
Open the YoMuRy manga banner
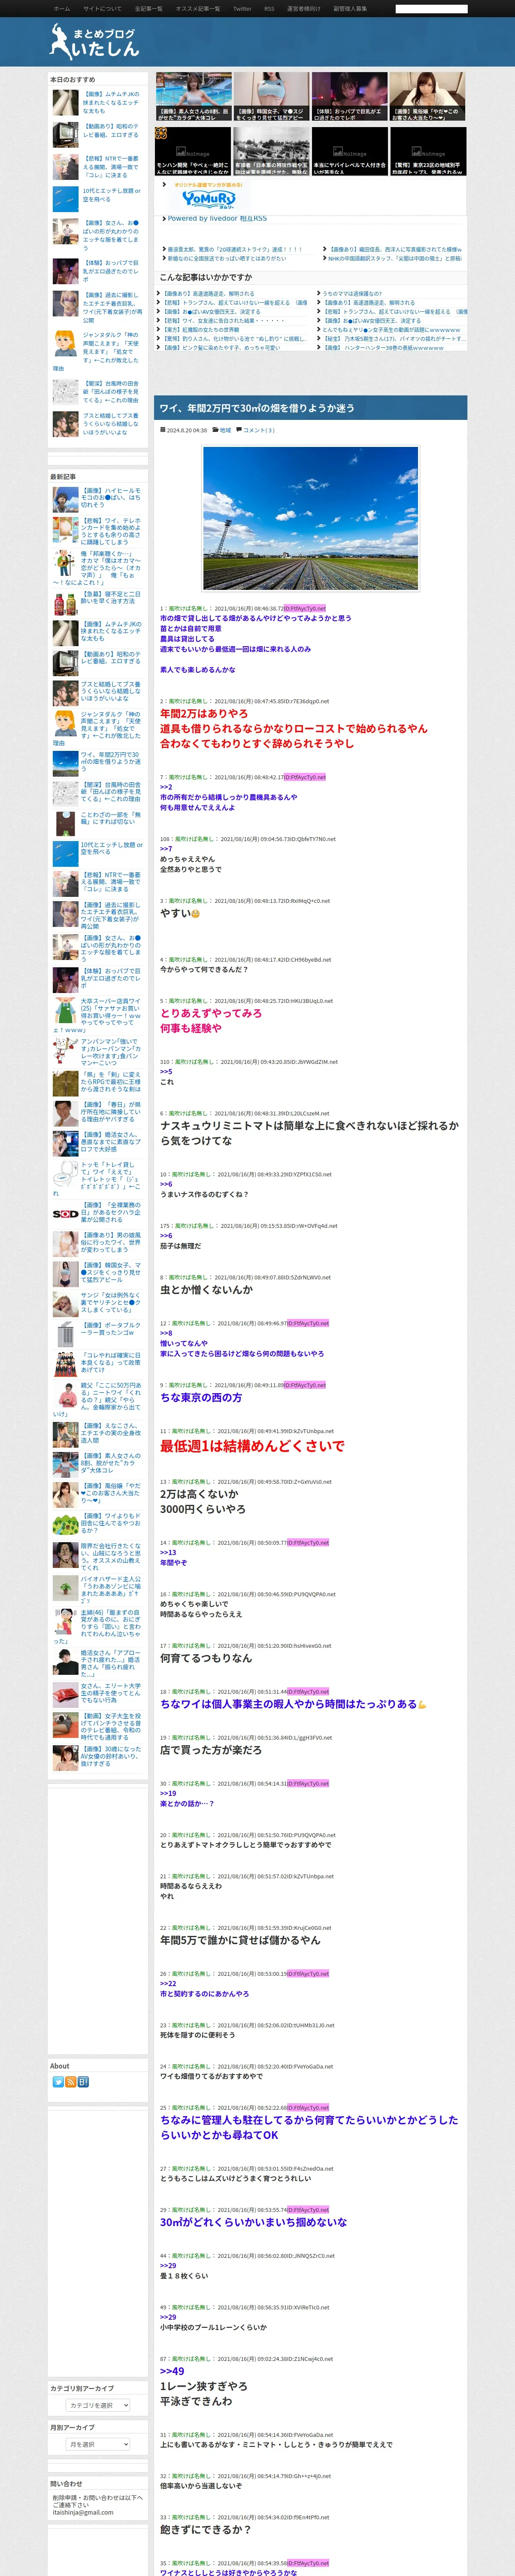coord(208,197)
